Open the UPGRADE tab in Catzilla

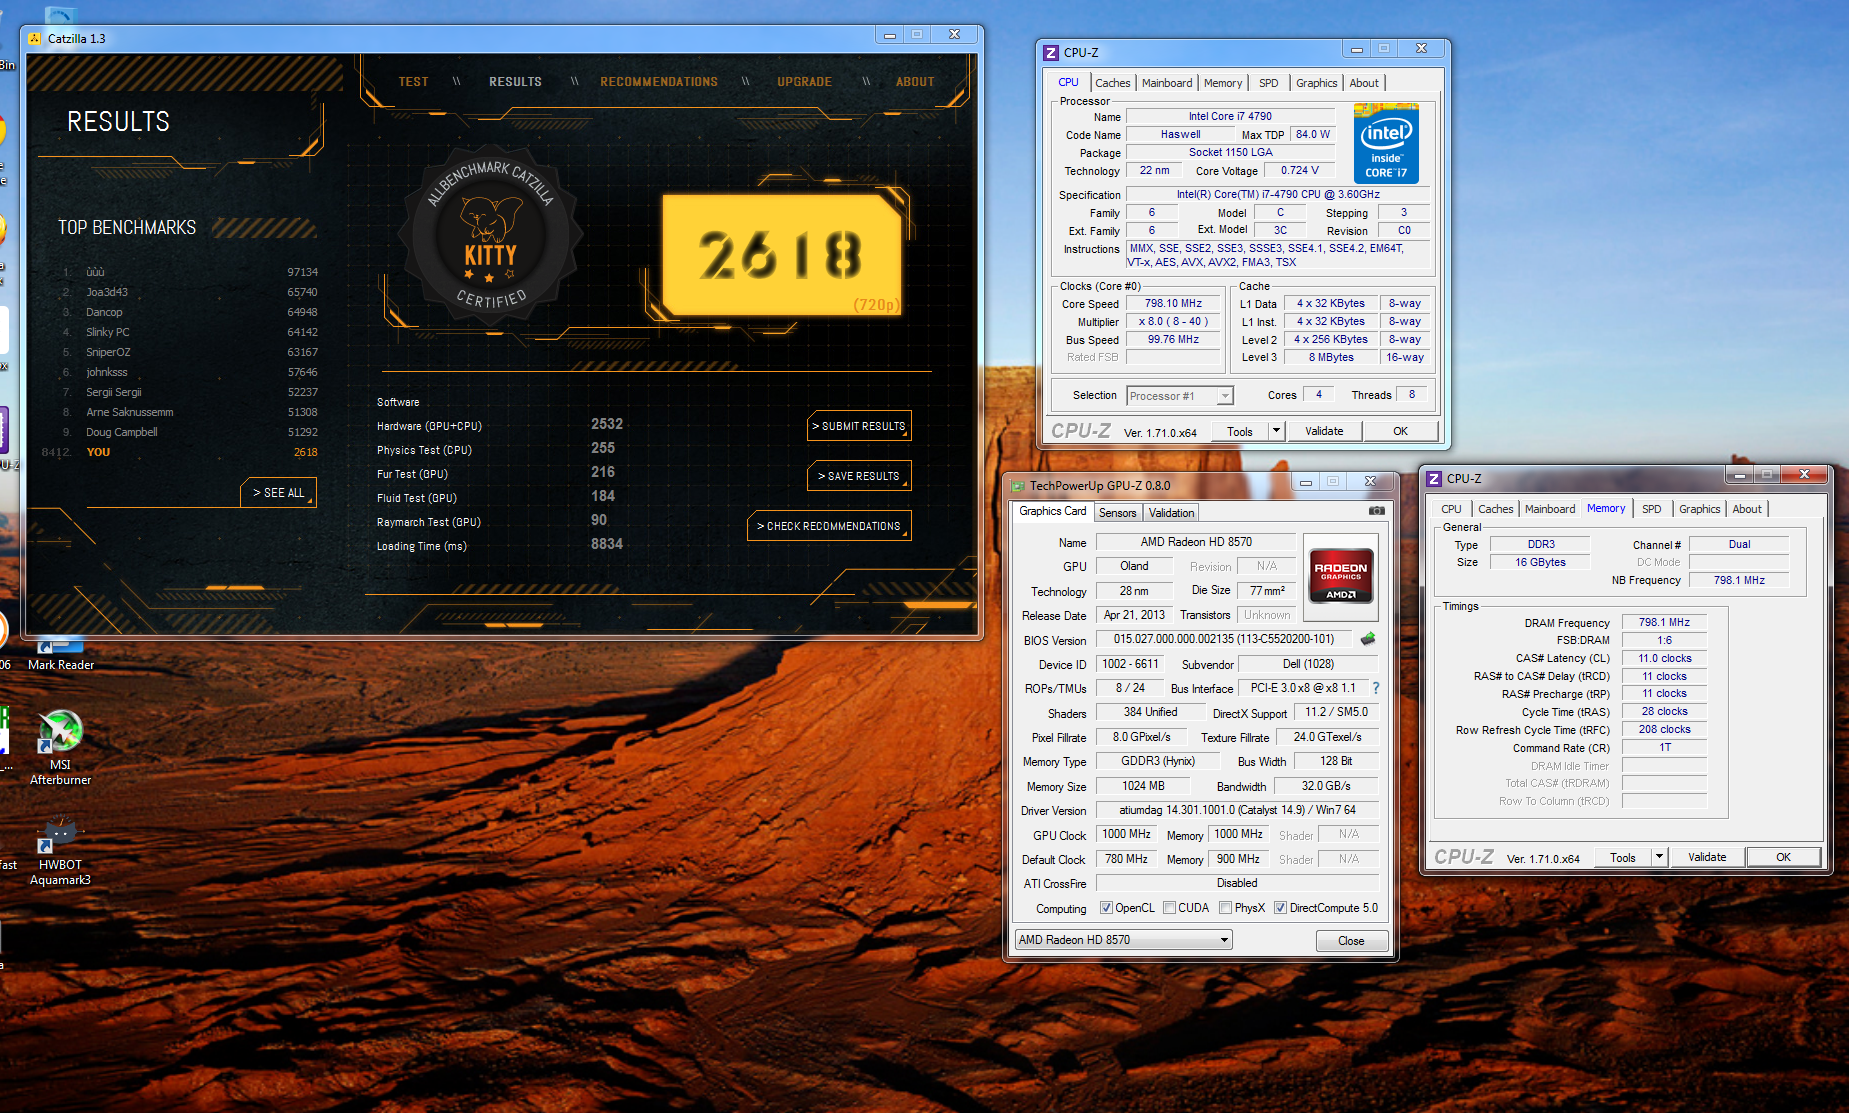click(x=804, y=82)
